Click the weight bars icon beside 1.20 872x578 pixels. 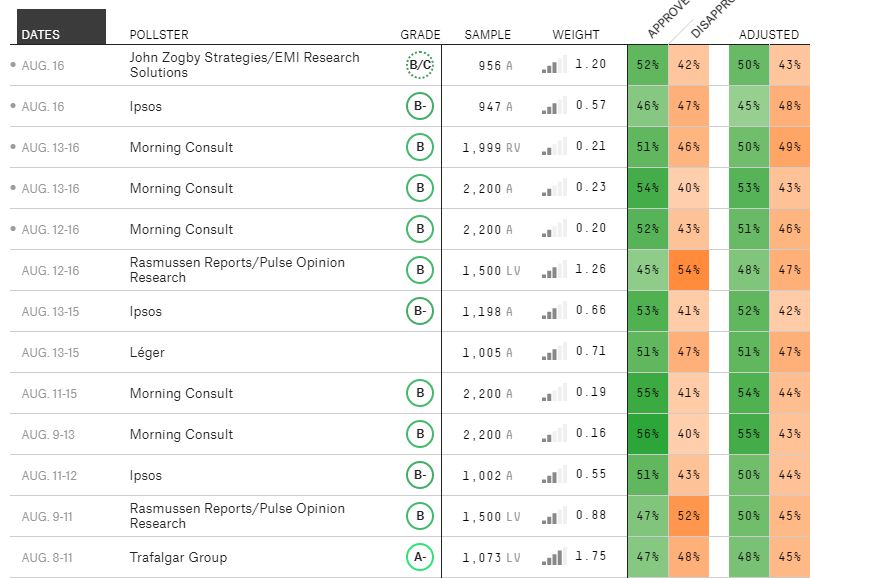tap(554, 65)
